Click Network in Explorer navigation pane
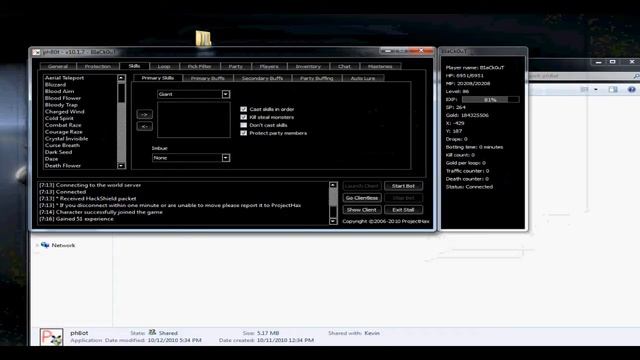This screenshot has width=640, height=360. coord(63,245)
